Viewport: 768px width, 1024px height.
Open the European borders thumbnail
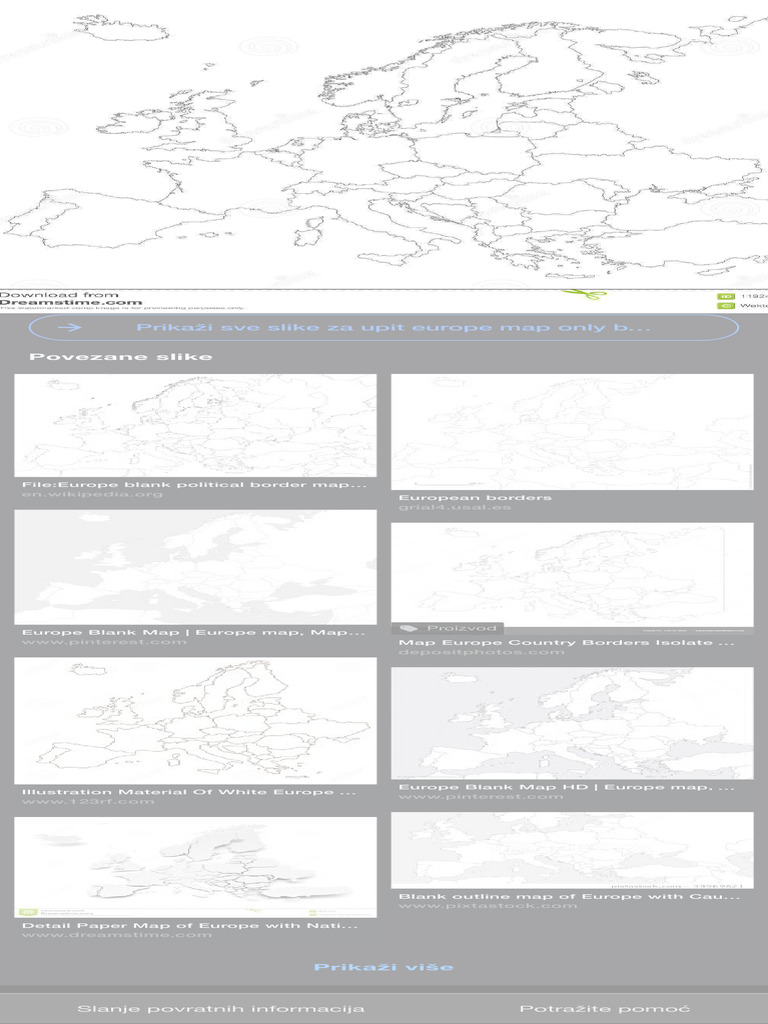[572, 432]
